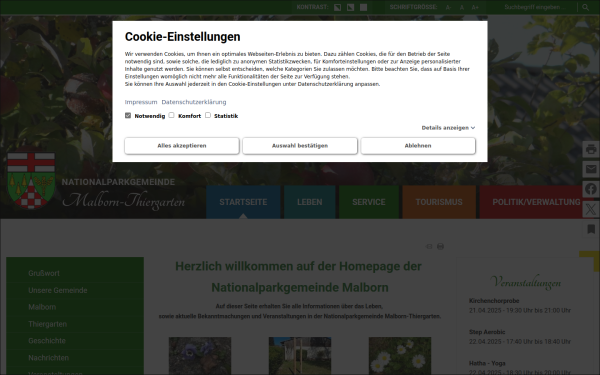Select the first contrast mode icon
Image resolution: width=600 pixels, height=375 pixels.
338,7
